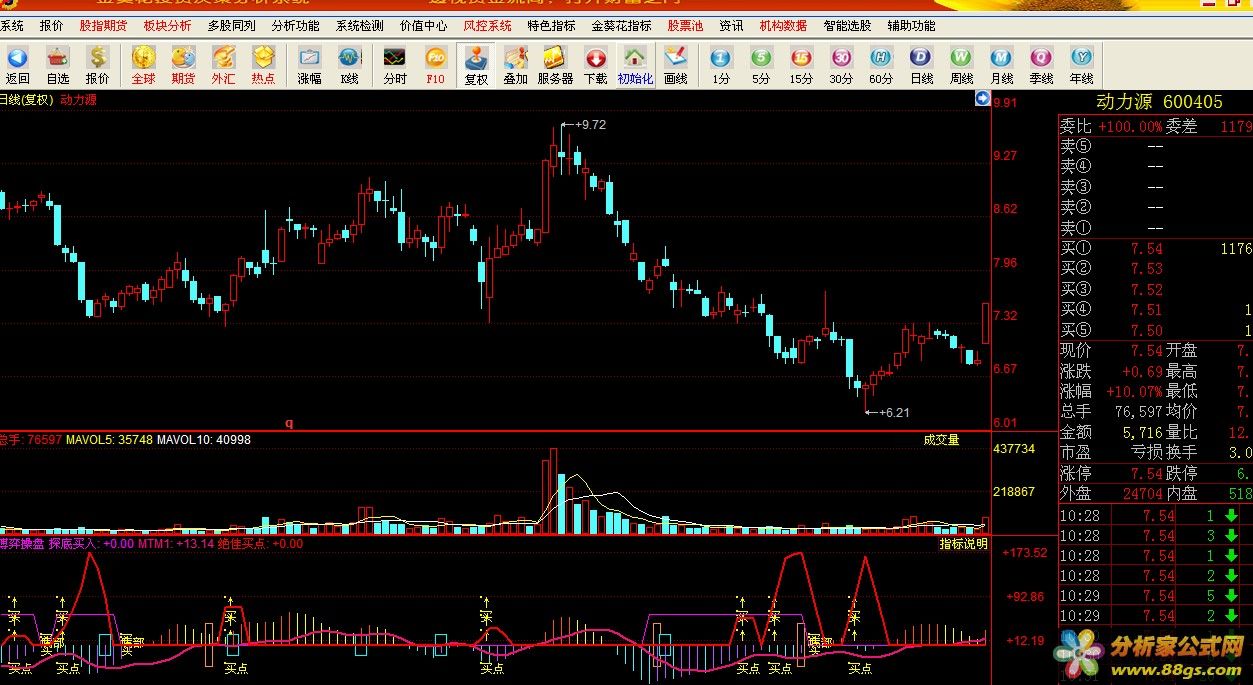The width and height of the screenshot is (1253, 685).
Task: Open the 机构数据 menu
Action: pyautogui.click(x=783, y=26)
